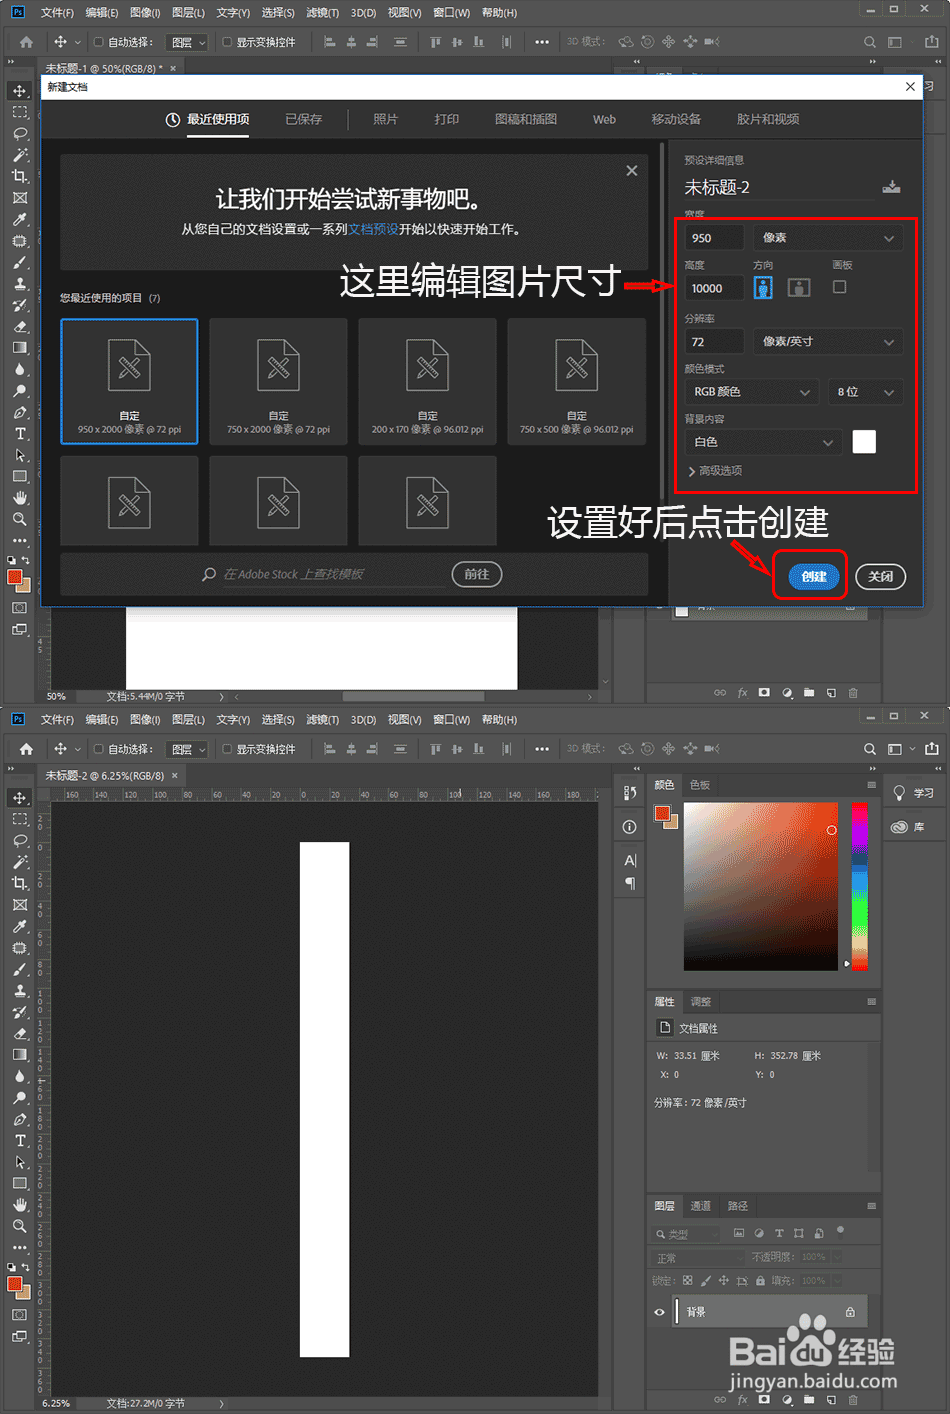Open the 白色 background contents dropdown
Viewport: 950px width, 1414px height.
point(763,442)
